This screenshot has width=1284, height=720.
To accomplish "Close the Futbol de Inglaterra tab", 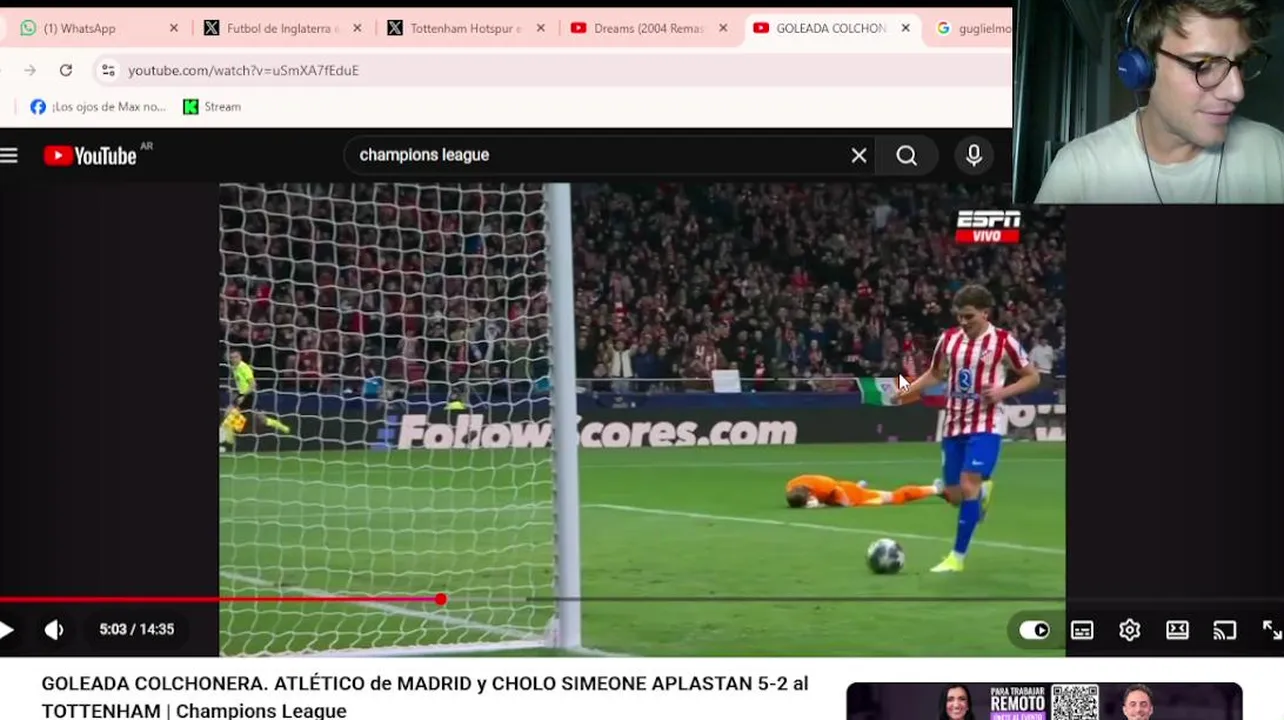I will pos(357,28).
